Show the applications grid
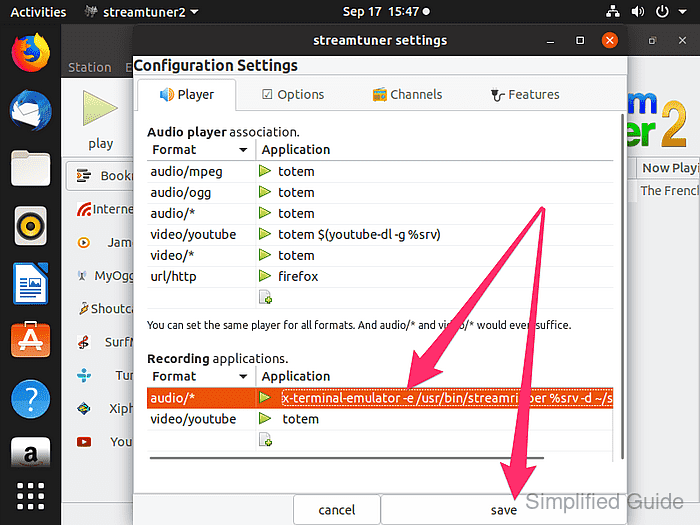Screen dimensions: 700x525 coord(30,496)
